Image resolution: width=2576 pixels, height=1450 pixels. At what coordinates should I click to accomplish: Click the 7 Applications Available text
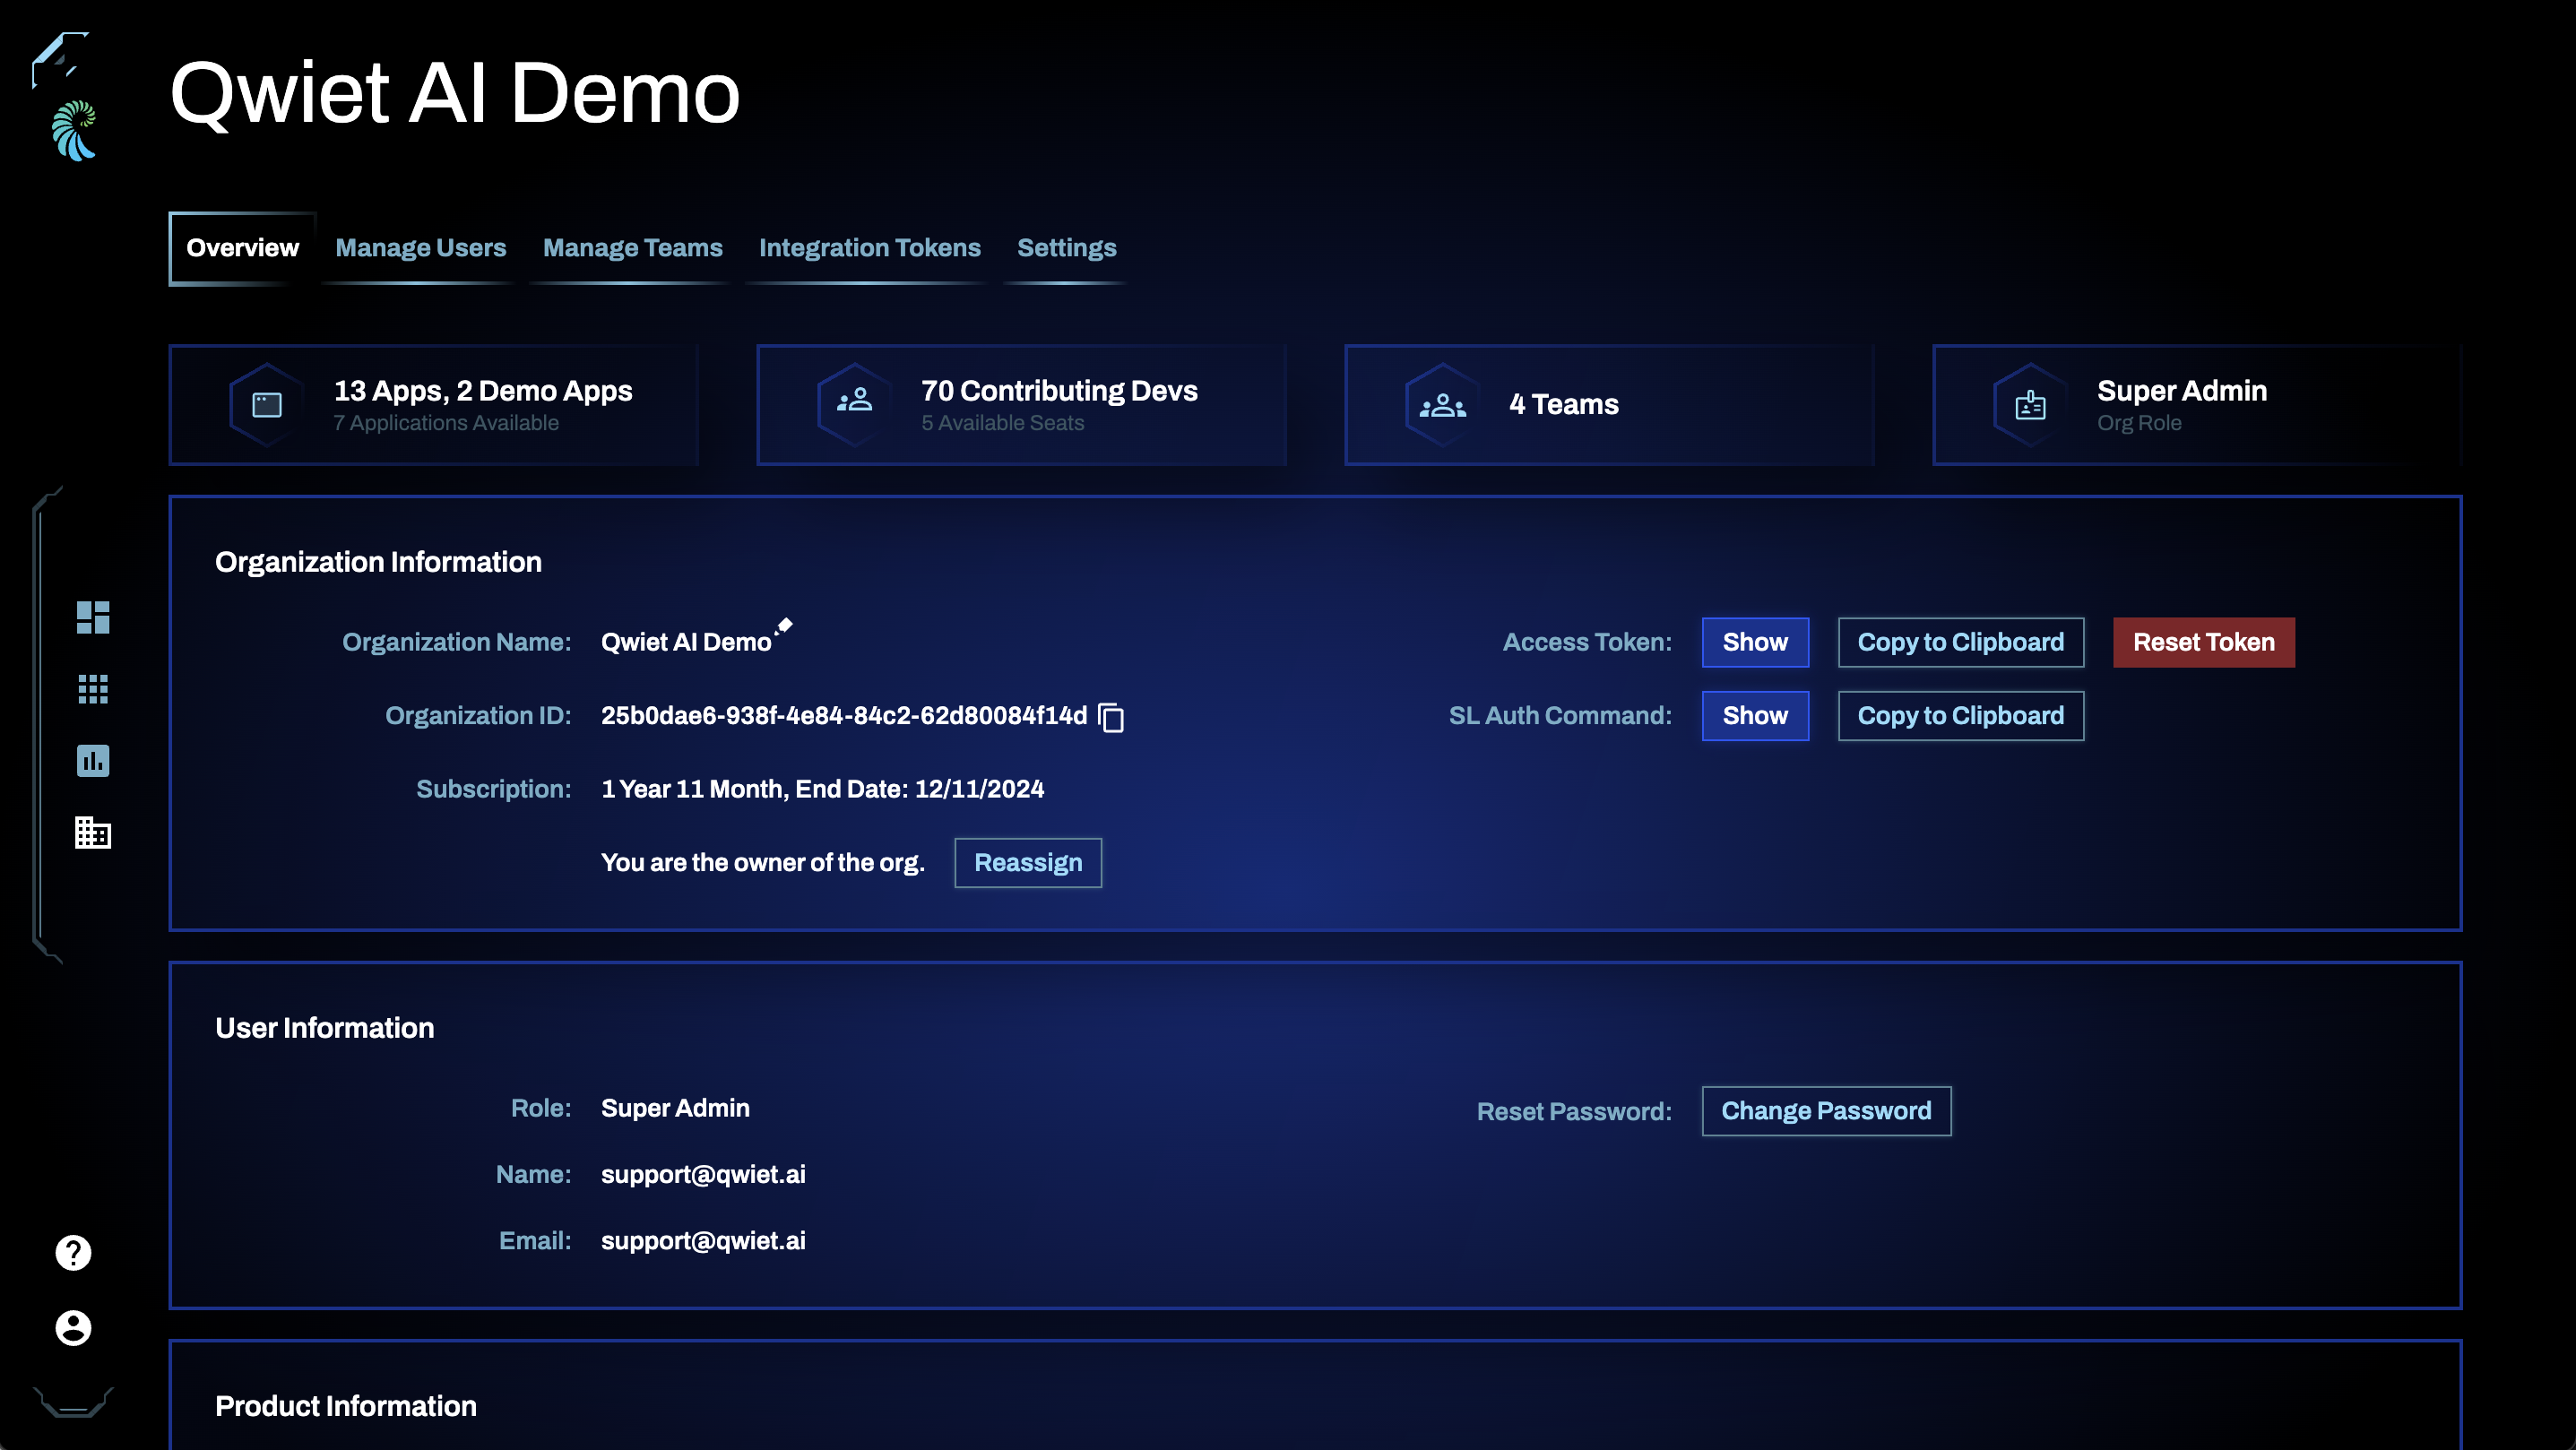(x=446, y=423)
